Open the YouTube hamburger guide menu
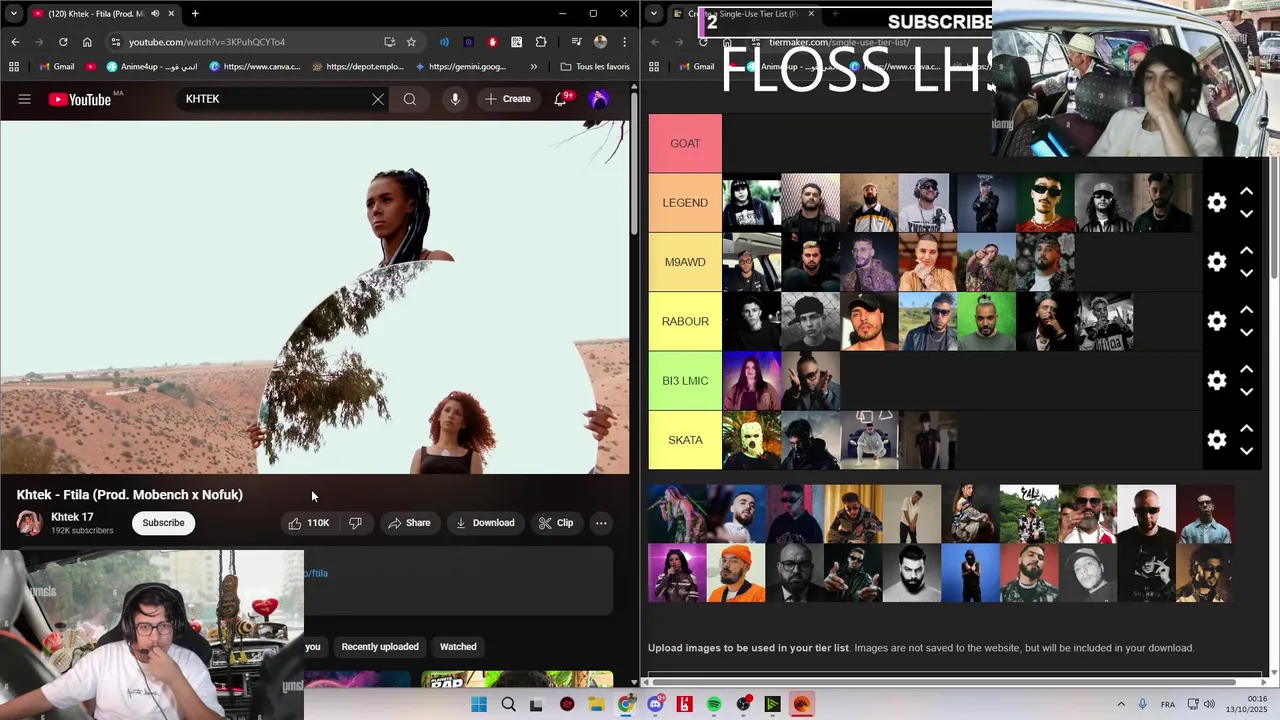 click(x=25, y=99)
